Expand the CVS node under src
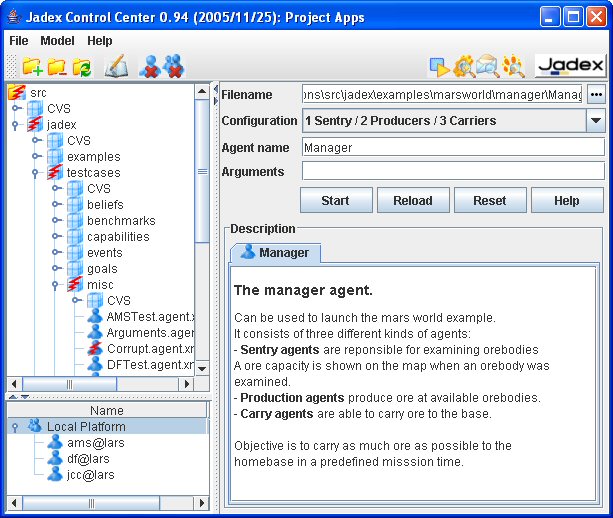 [x=16, y=108]
